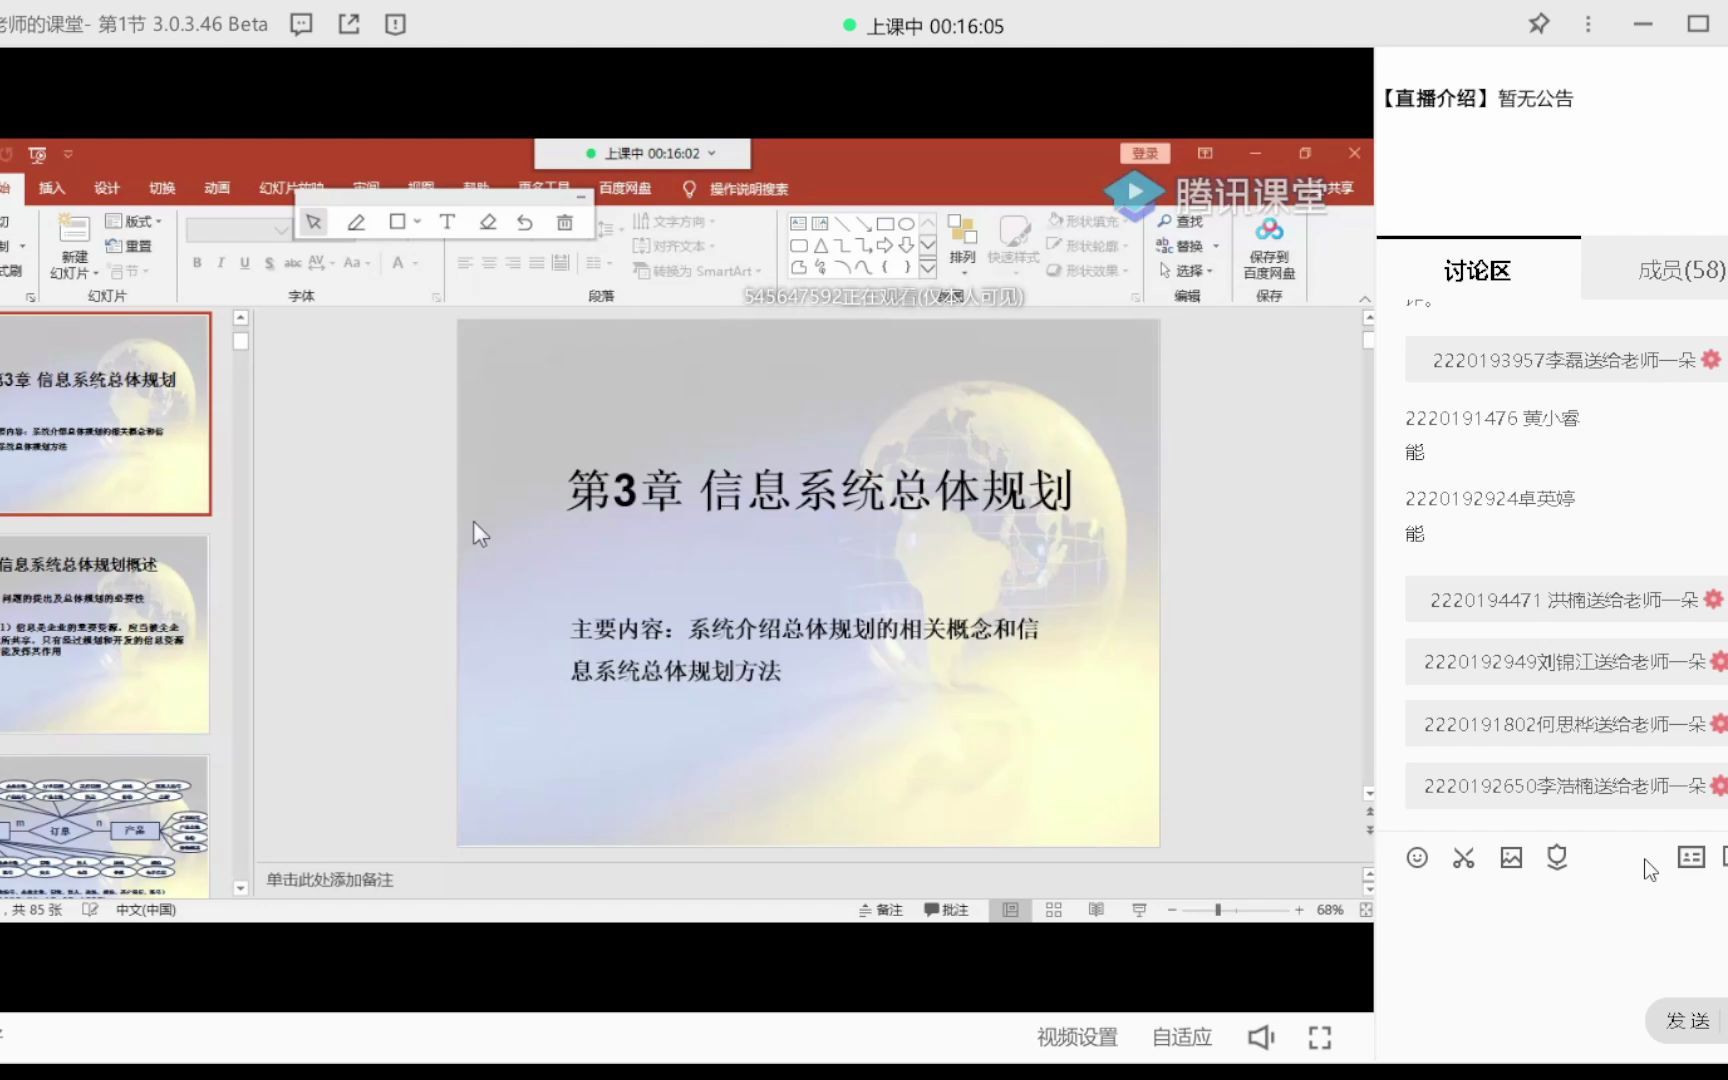The height and width of the screenshot is (1080, 1728).
Task: Select the oval shape in shapes gallery
Action: tap(906, 223)
